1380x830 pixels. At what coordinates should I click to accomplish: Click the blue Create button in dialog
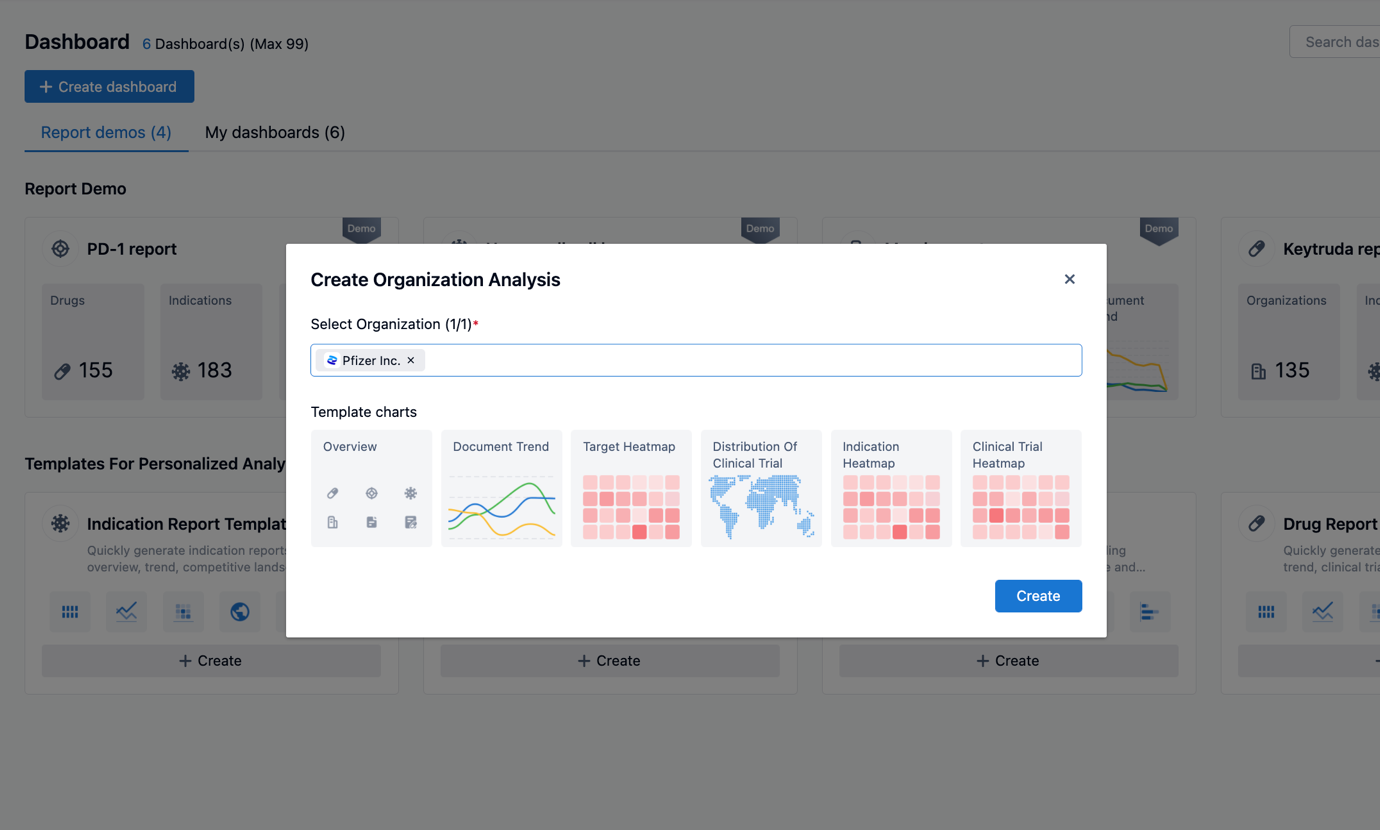[x=1038, y=596]
